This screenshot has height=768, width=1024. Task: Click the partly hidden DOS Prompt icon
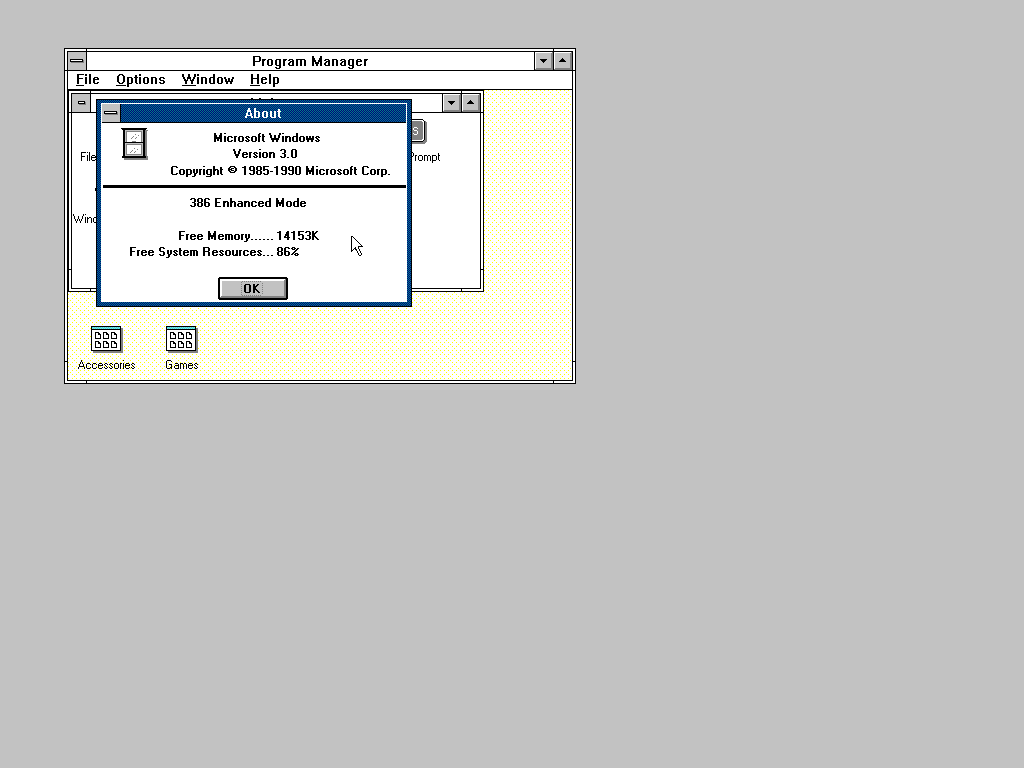(419, 131)
